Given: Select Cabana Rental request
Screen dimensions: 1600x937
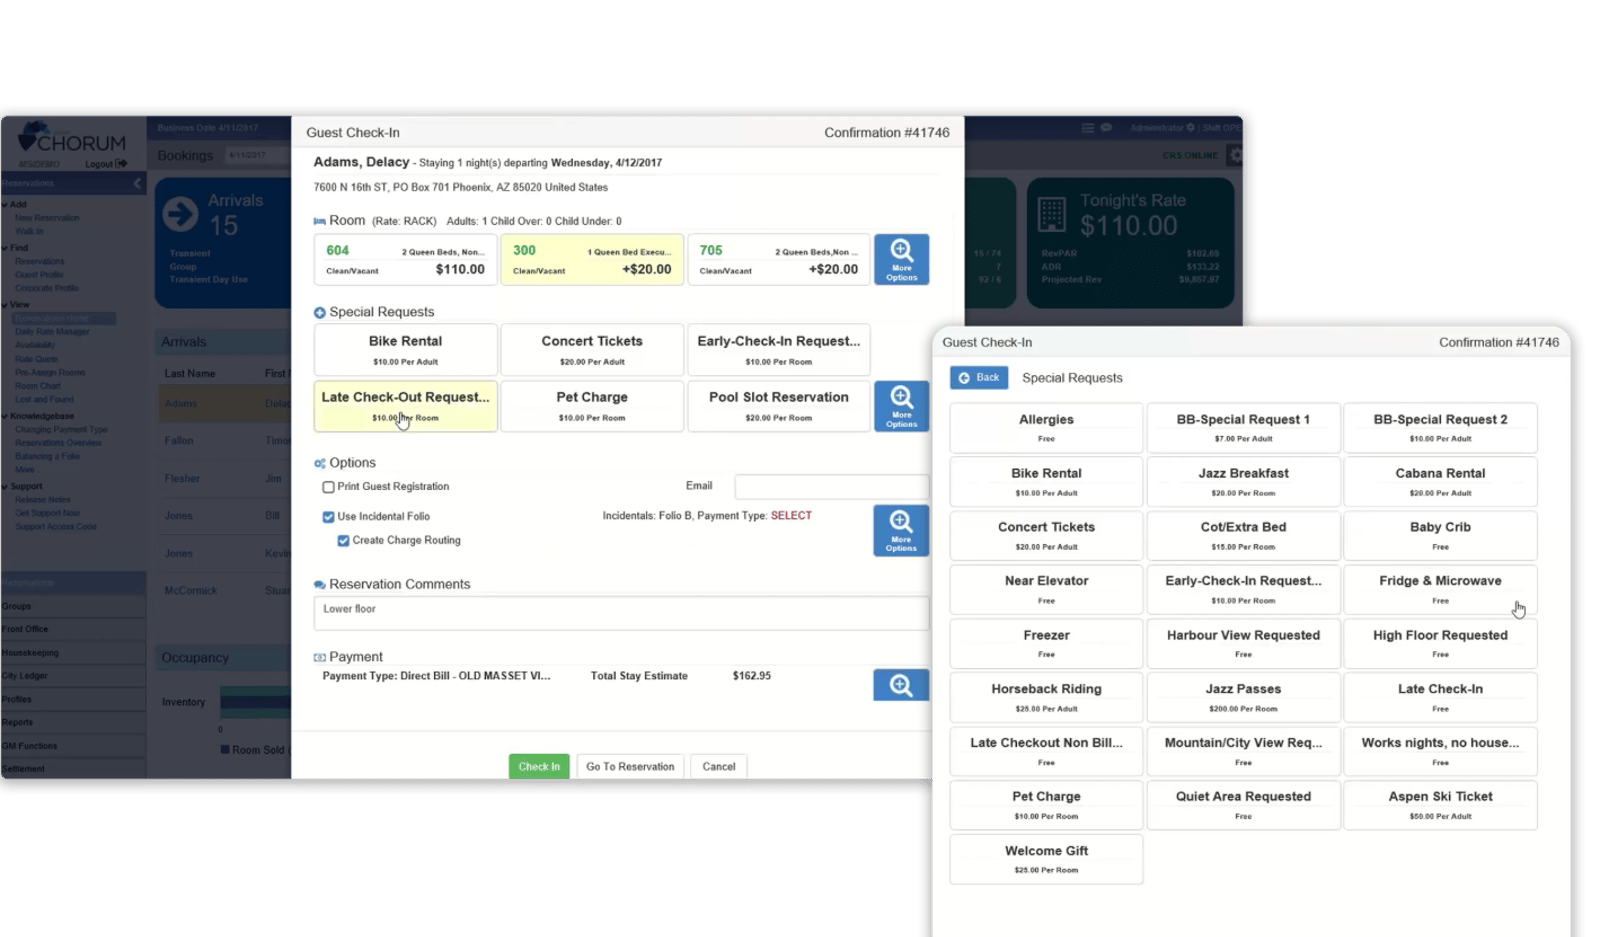Looking at the screenshot, I should [x=1440, y=482].
